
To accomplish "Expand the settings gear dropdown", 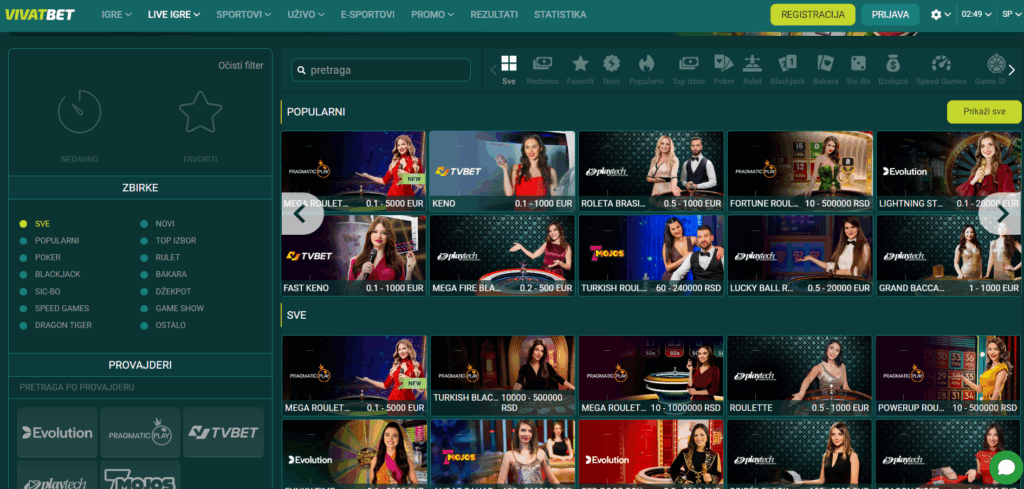I will coord(941,15).
